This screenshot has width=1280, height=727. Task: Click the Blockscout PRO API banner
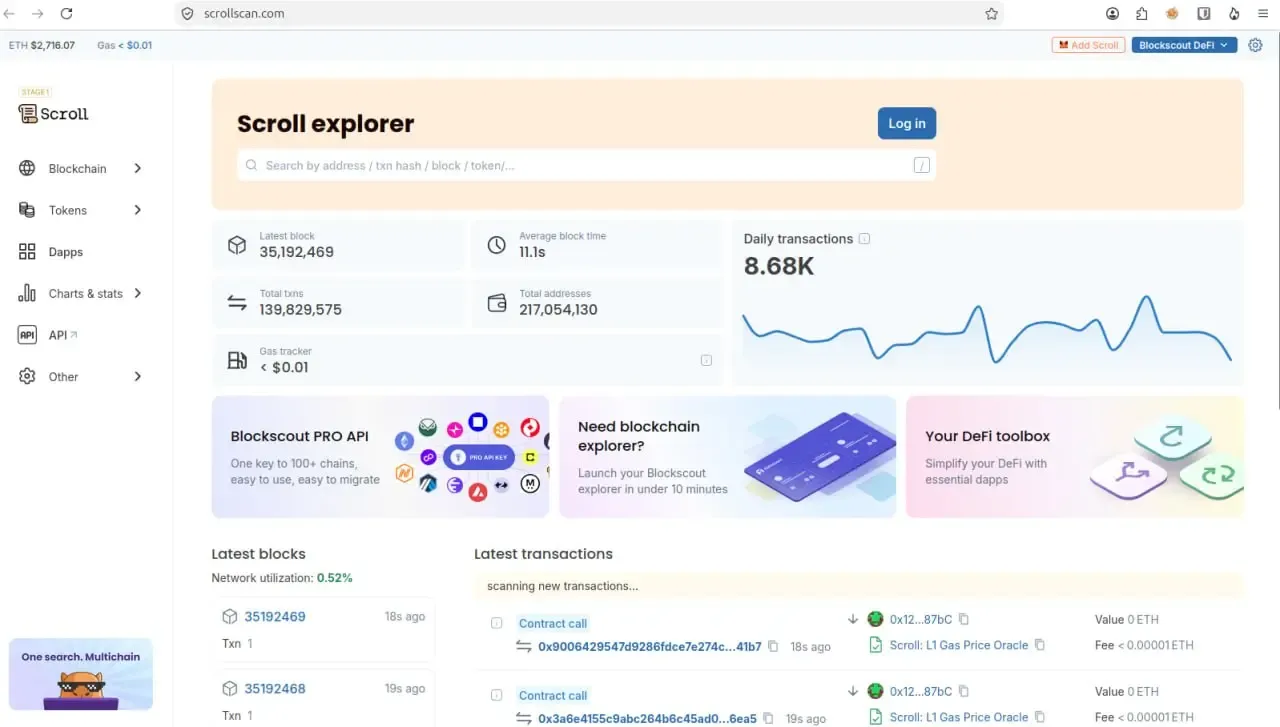380,457
